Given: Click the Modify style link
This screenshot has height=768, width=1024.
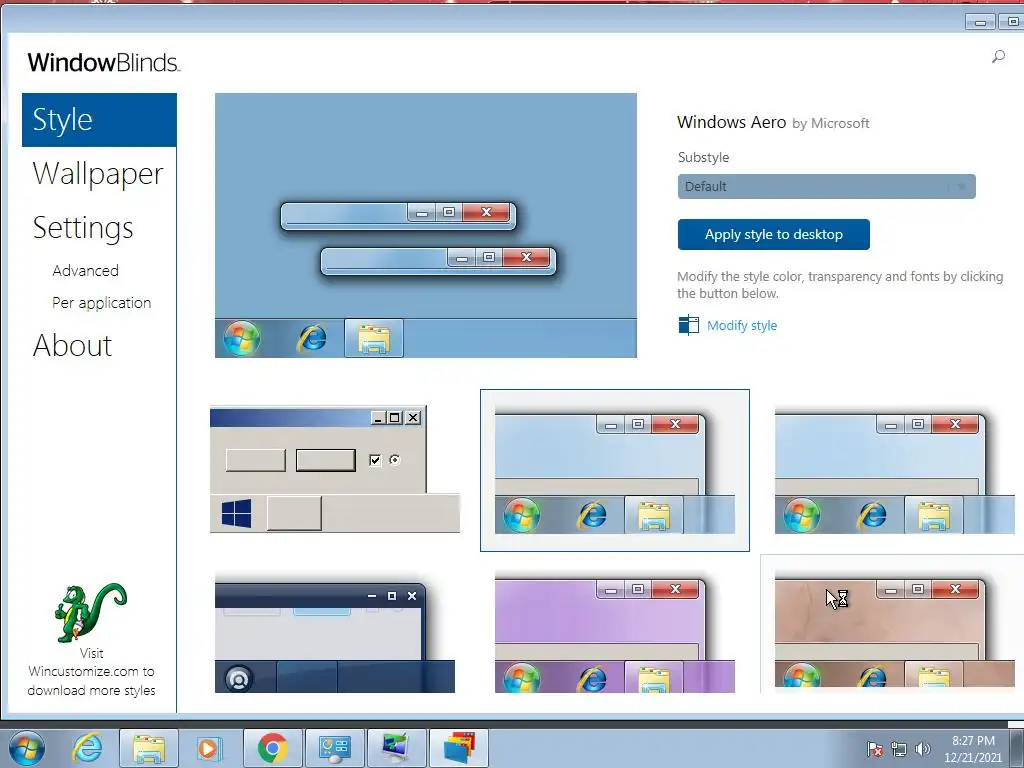Looking at the screenshot, I should coord(742,325).
